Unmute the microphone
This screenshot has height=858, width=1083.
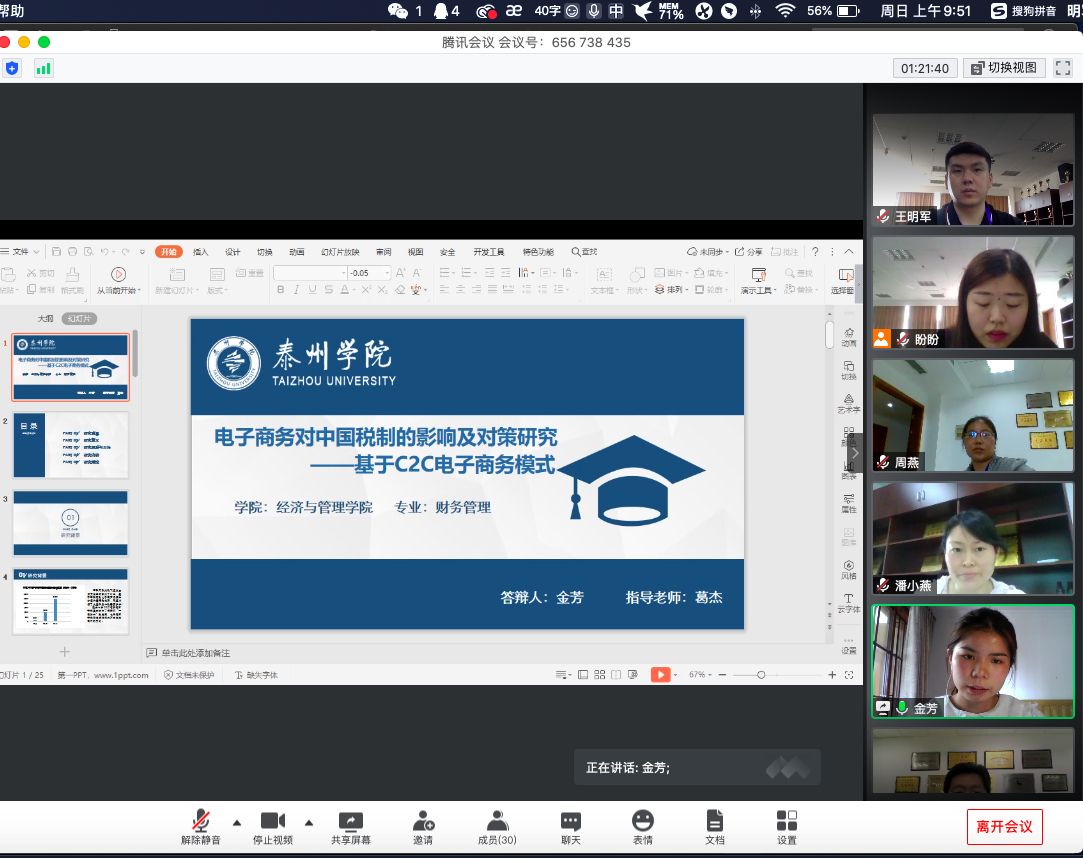[201, 821]
